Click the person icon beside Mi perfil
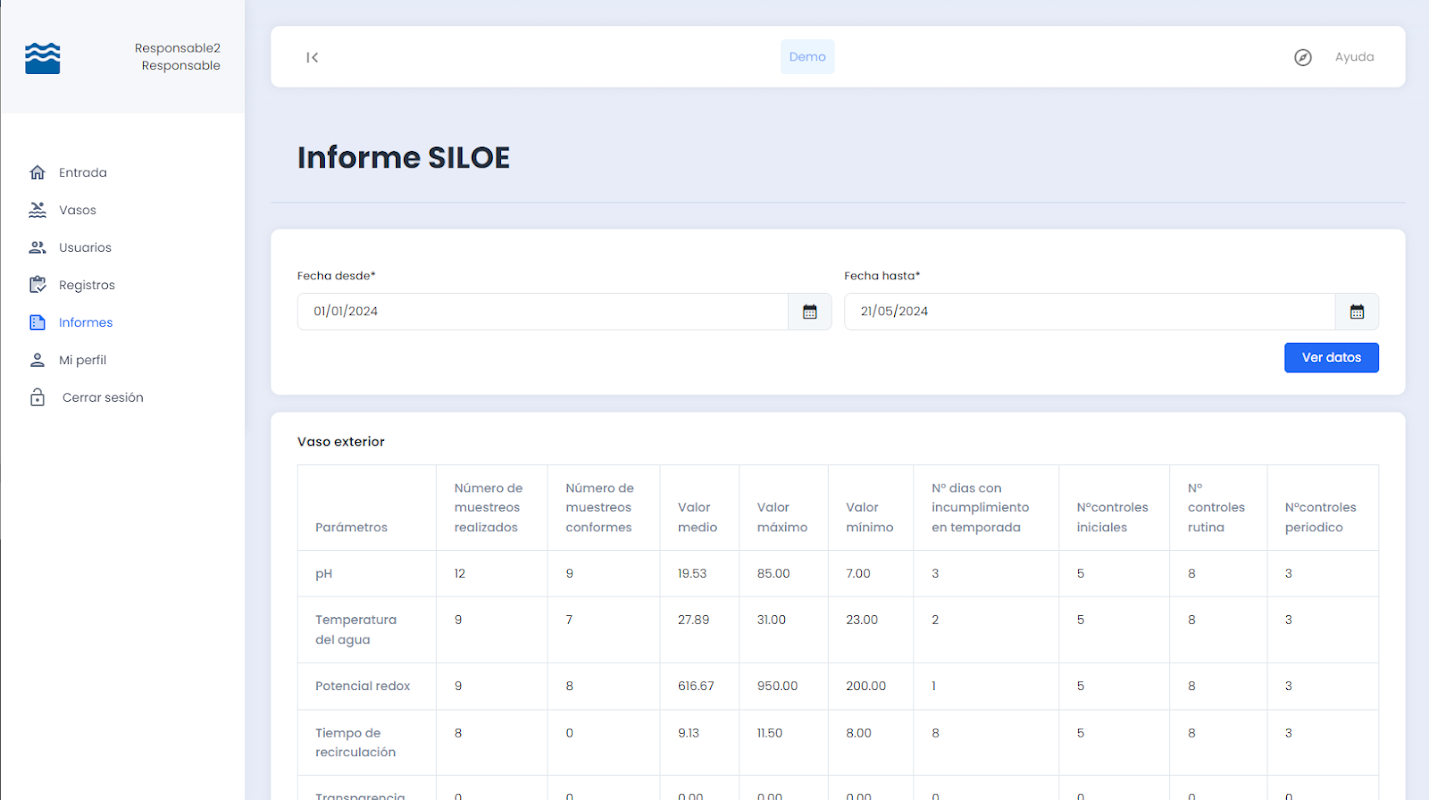Screen dimensions: 1429x800 coord(38,360)
